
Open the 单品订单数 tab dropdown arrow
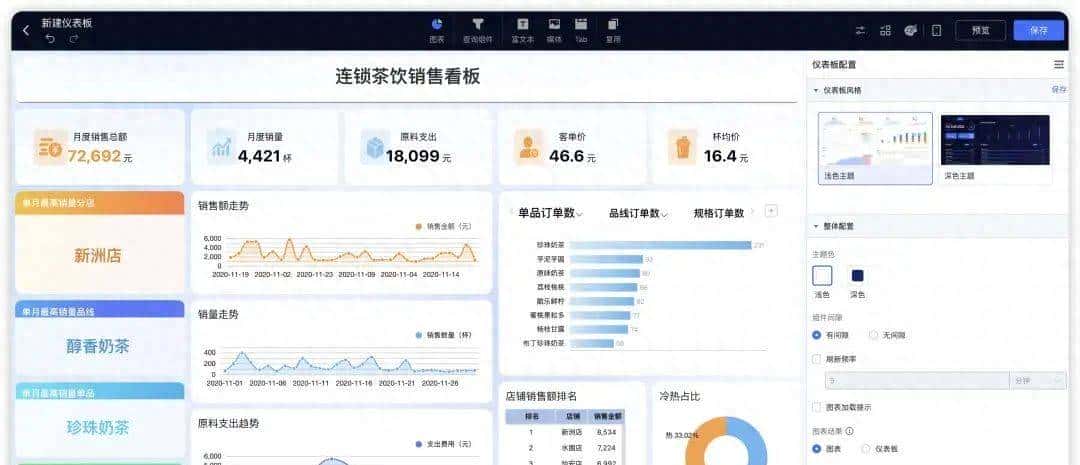pyautogui.click(x=579, y=214)
